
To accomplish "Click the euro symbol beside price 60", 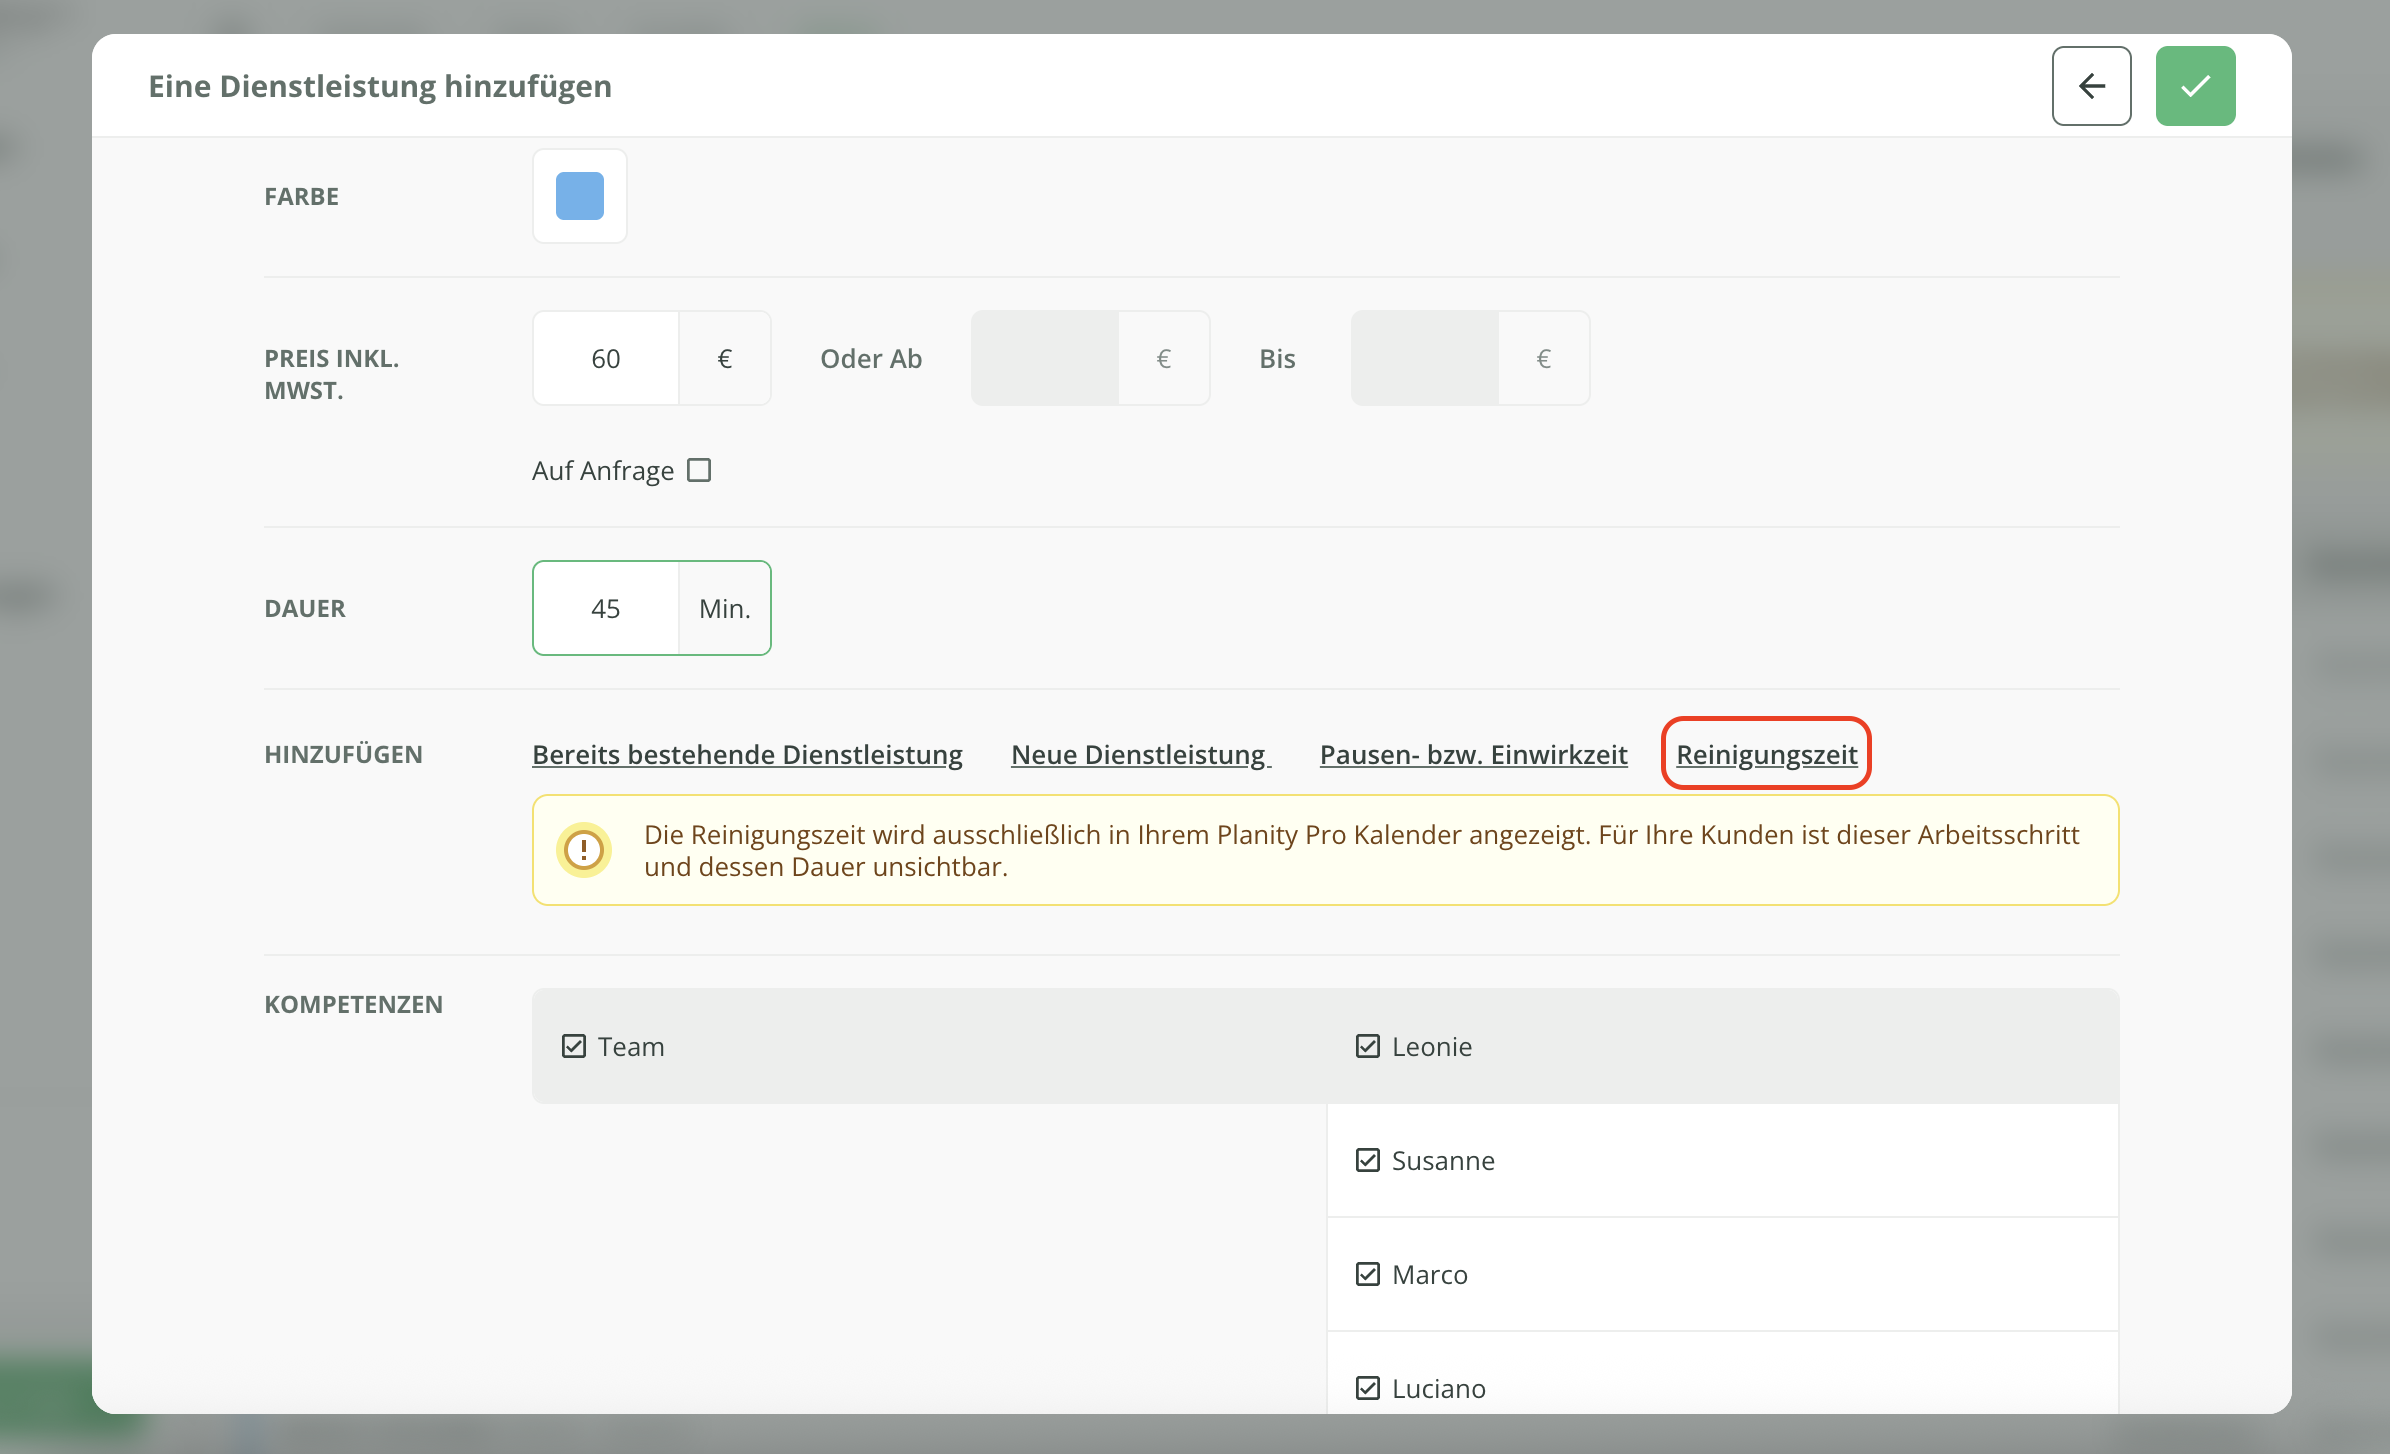I will [725, 358].
